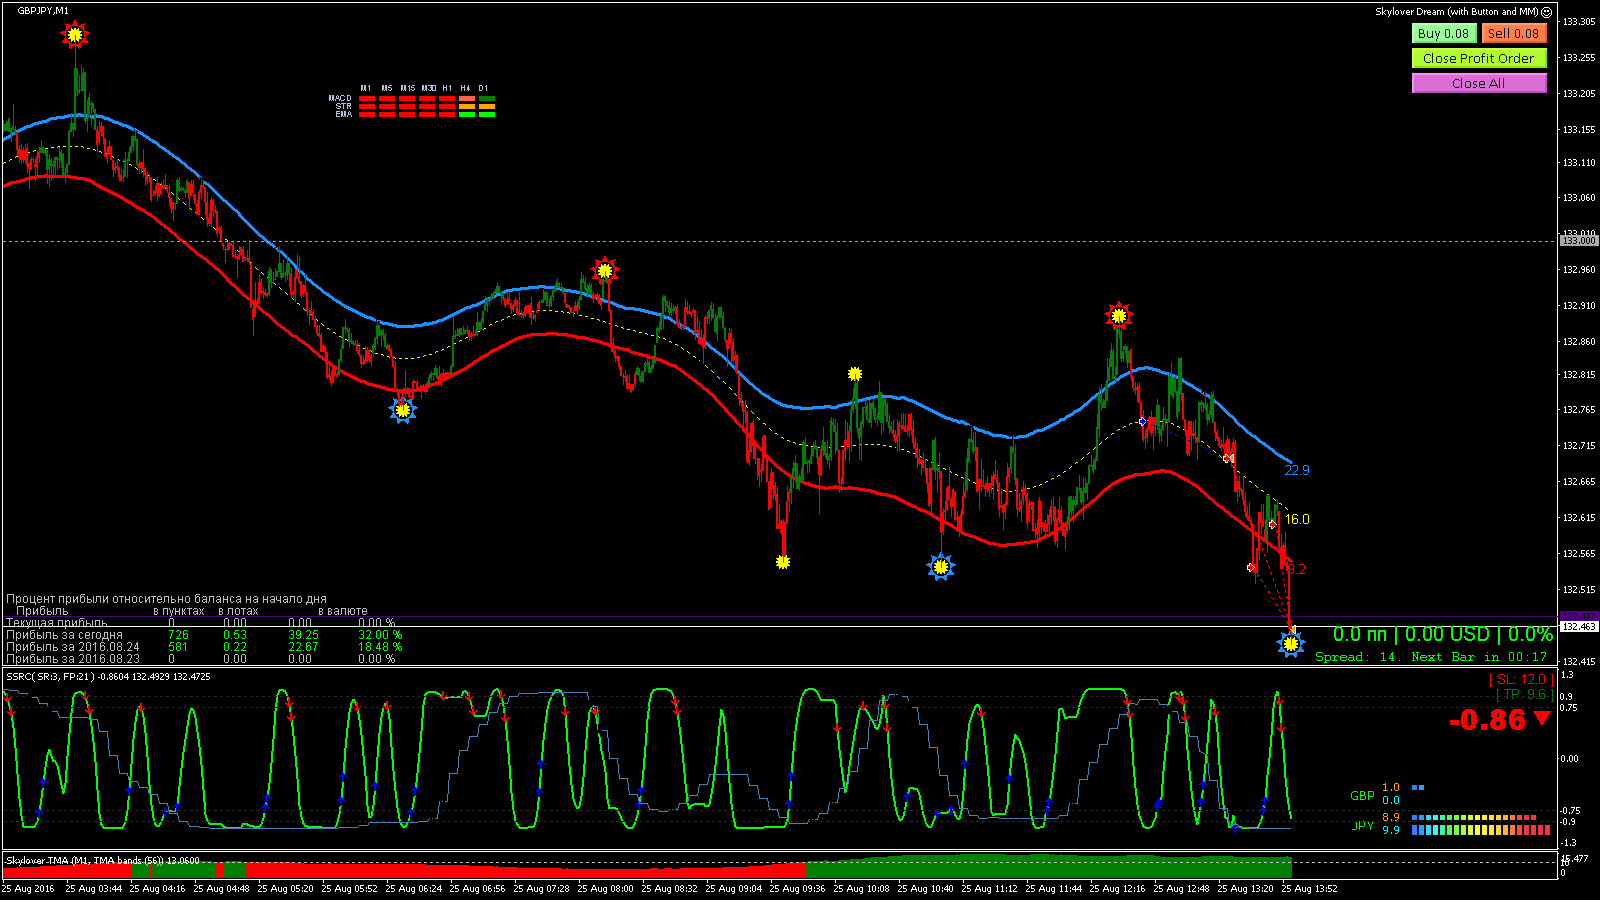Click the MACD M1 red signal cell

click(x=367, y=99)
